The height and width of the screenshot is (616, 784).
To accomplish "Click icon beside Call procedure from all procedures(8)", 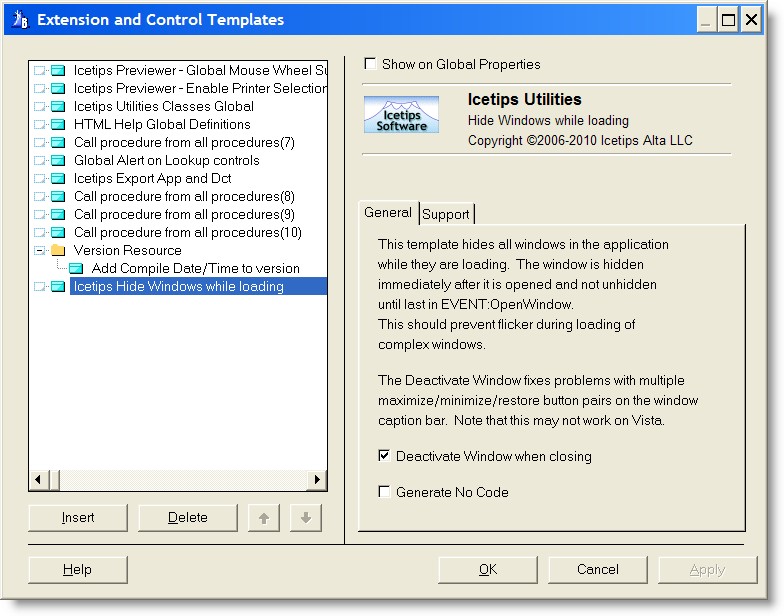I will click(58, 196).
